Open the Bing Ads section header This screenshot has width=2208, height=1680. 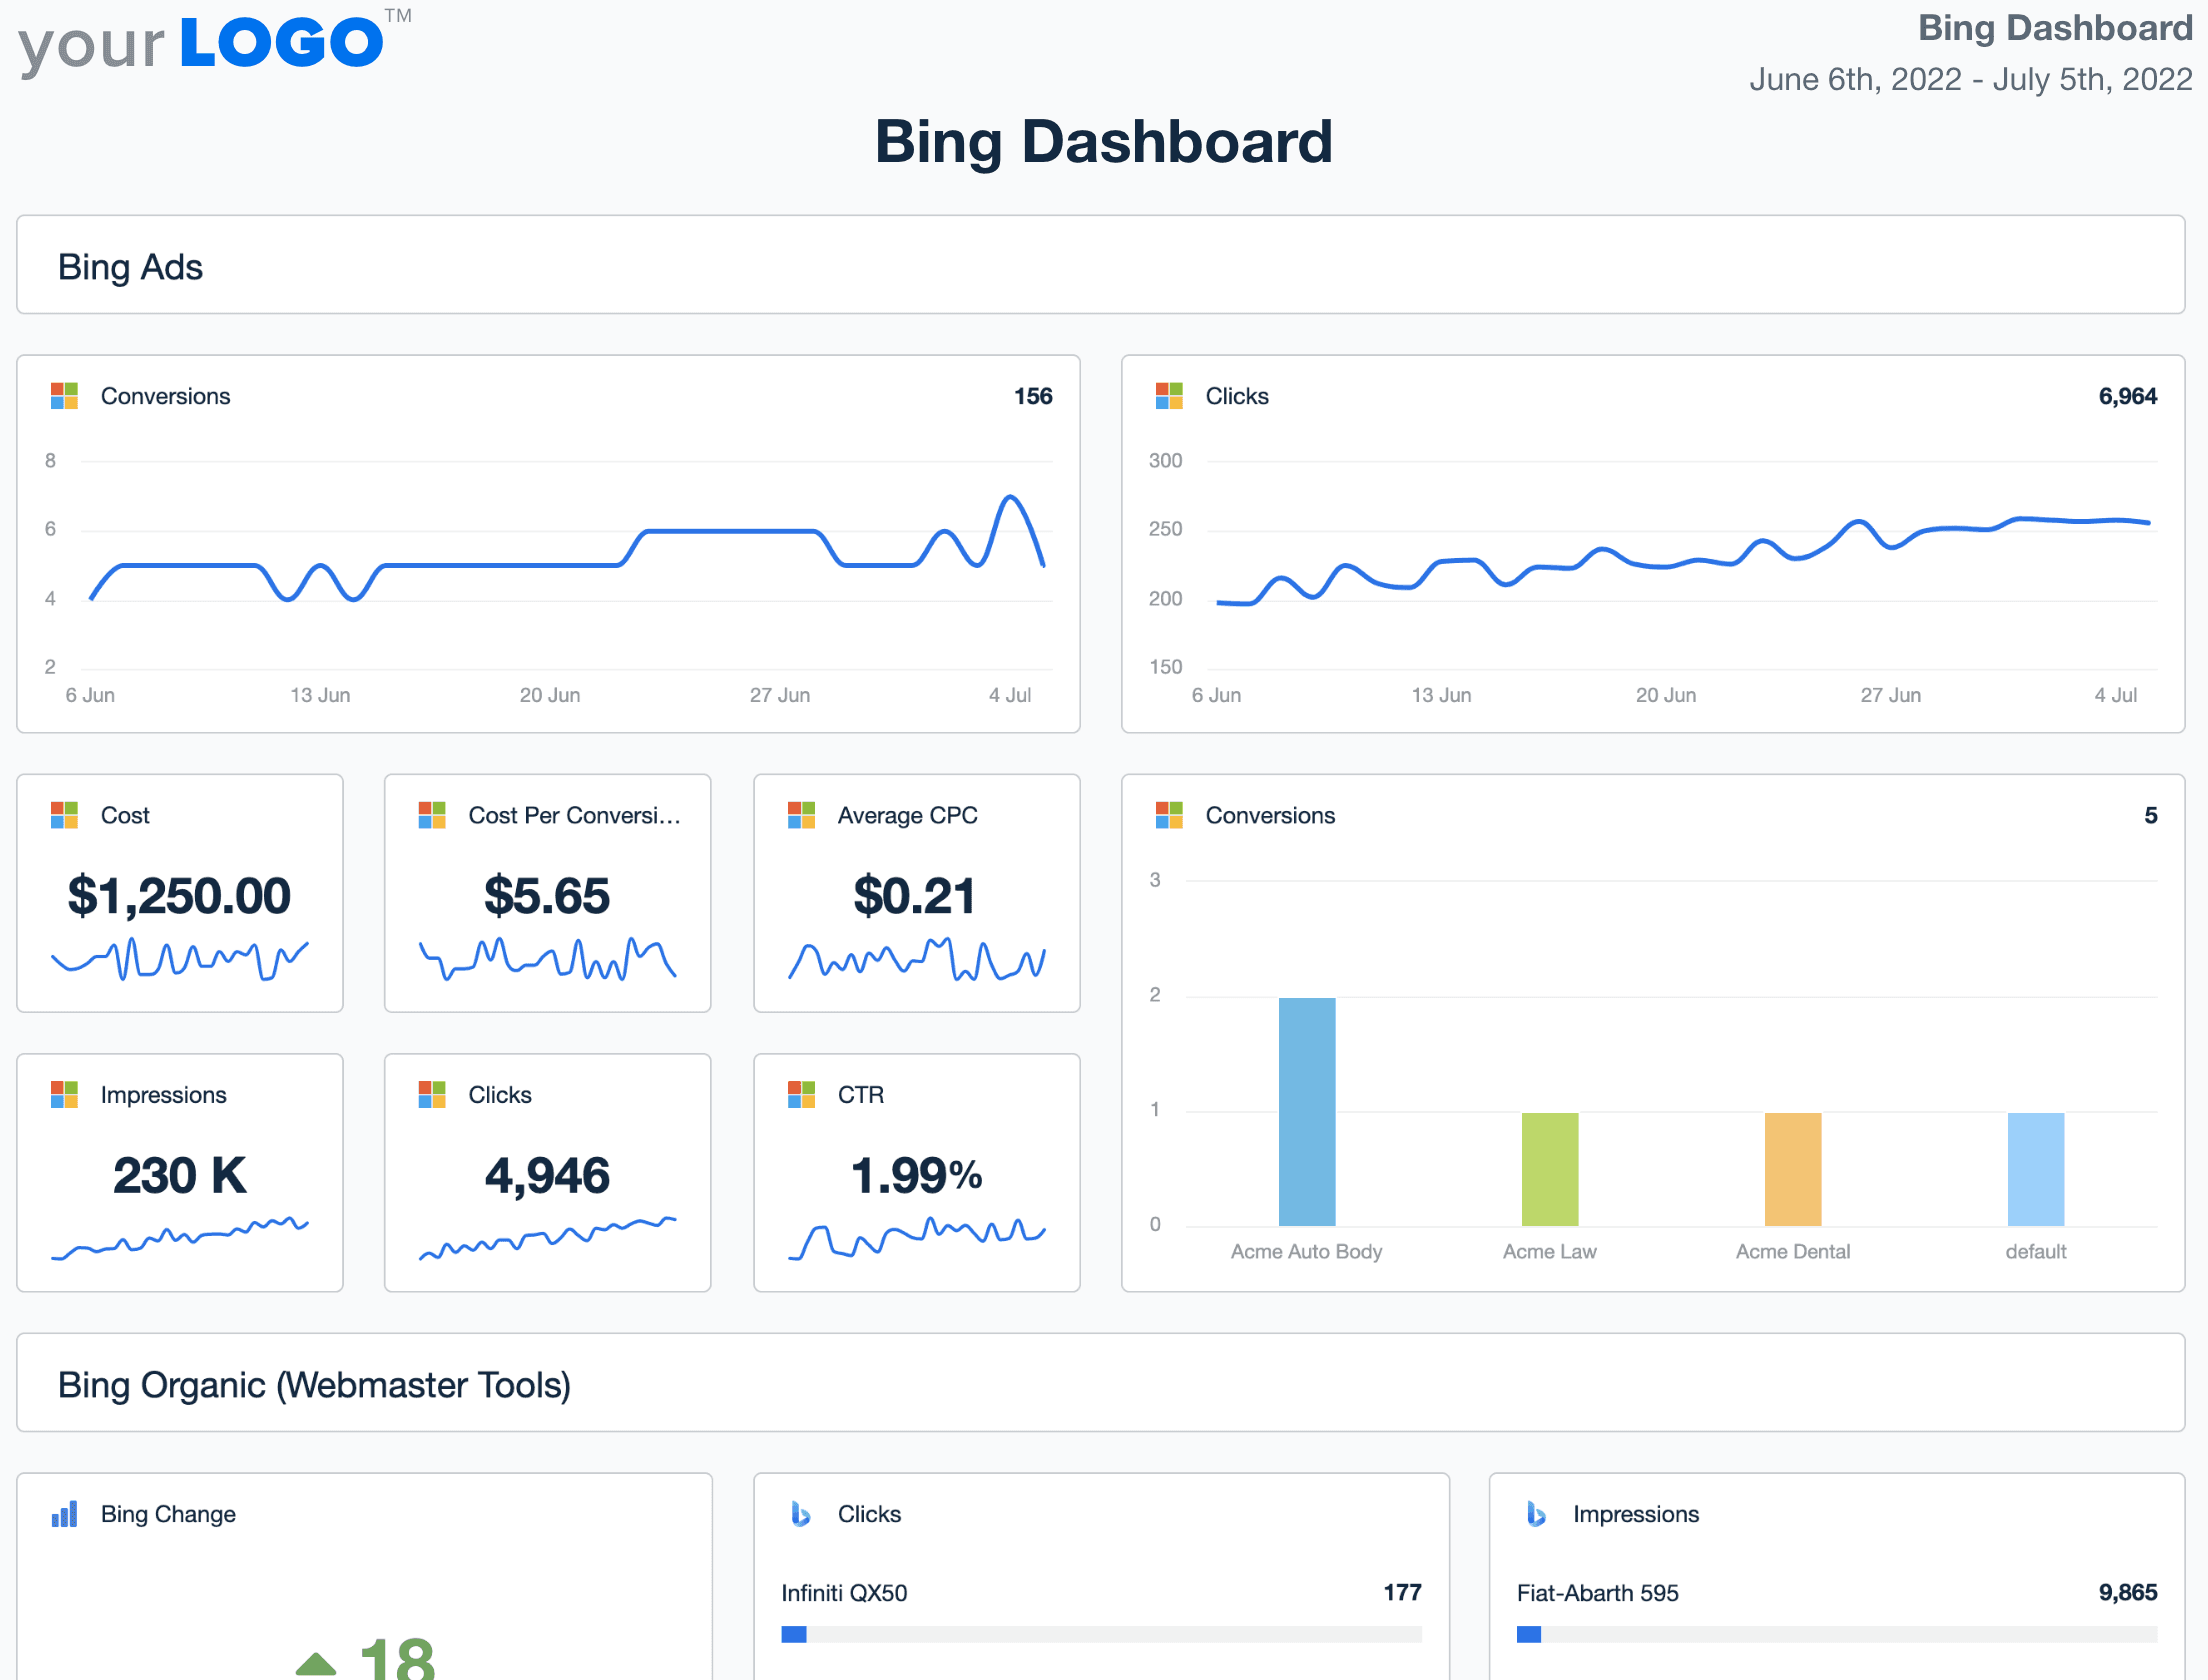tap(131, 266)
